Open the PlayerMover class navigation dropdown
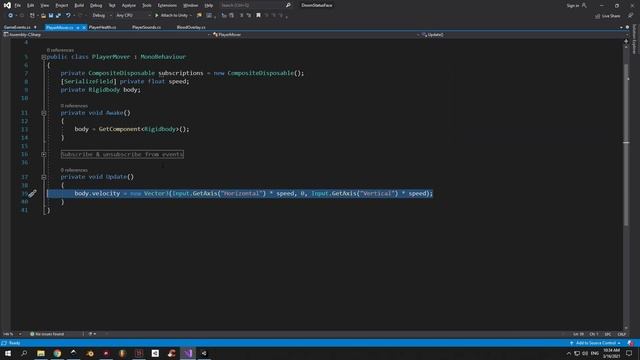 point(316,35)
